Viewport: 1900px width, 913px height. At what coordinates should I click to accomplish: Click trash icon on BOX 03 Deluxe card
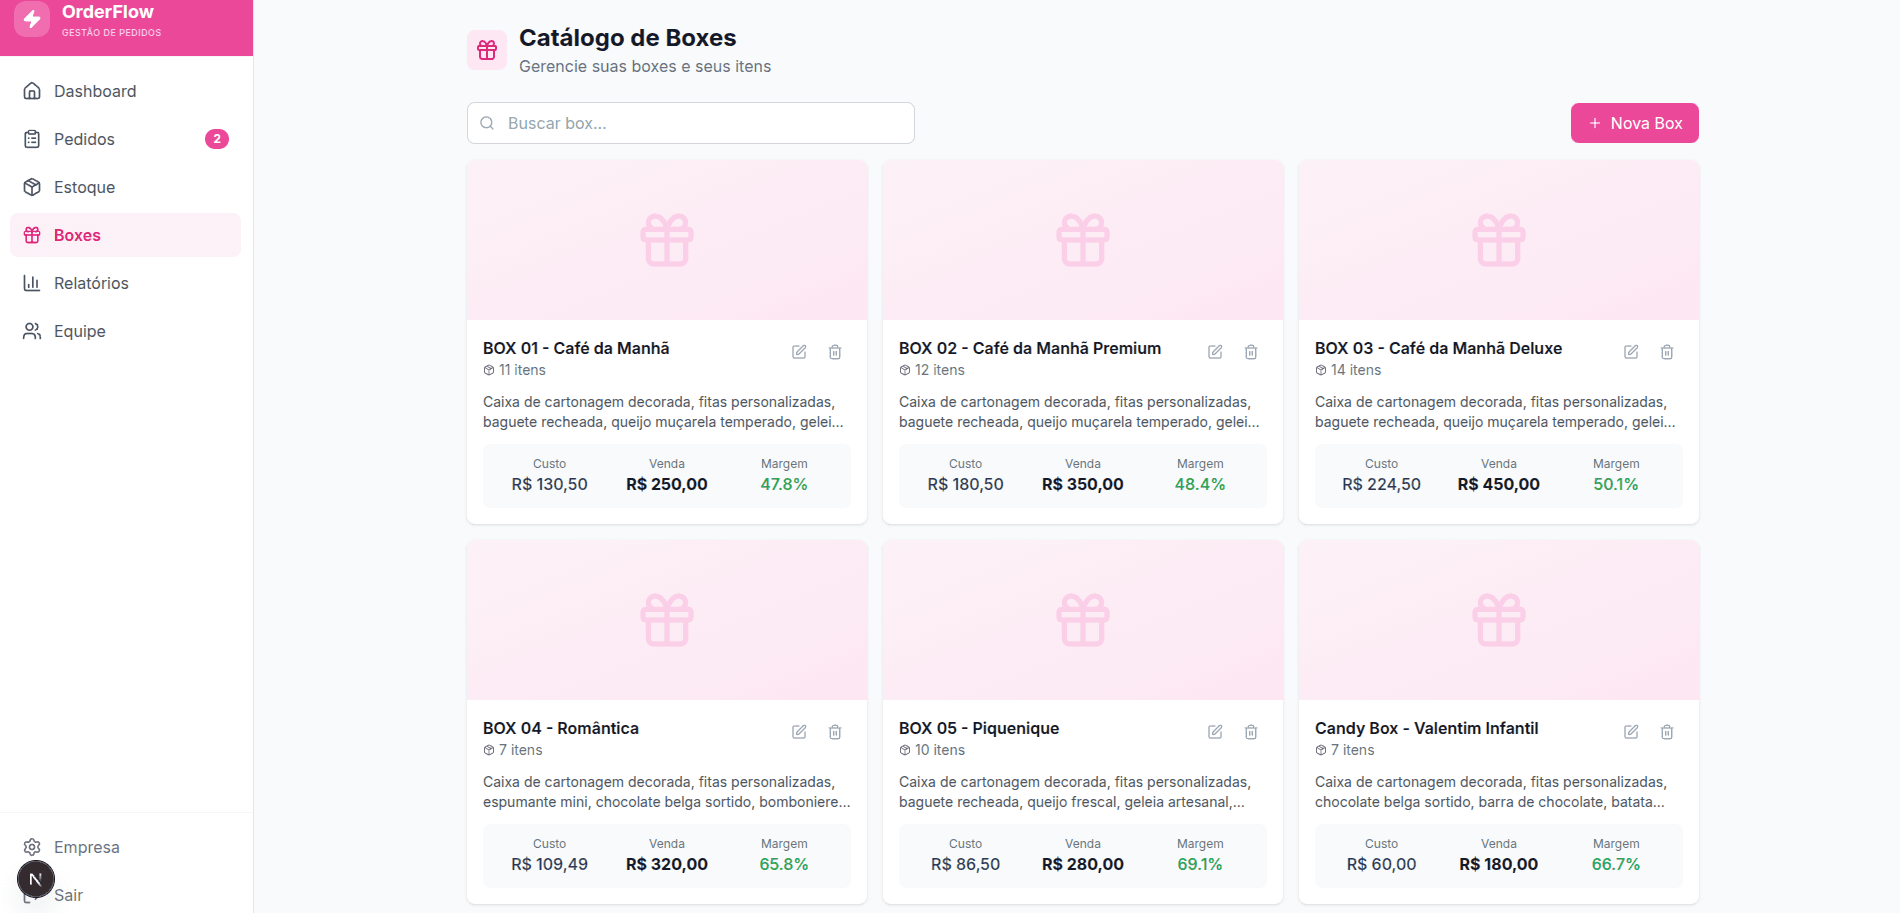(1667, 352)
